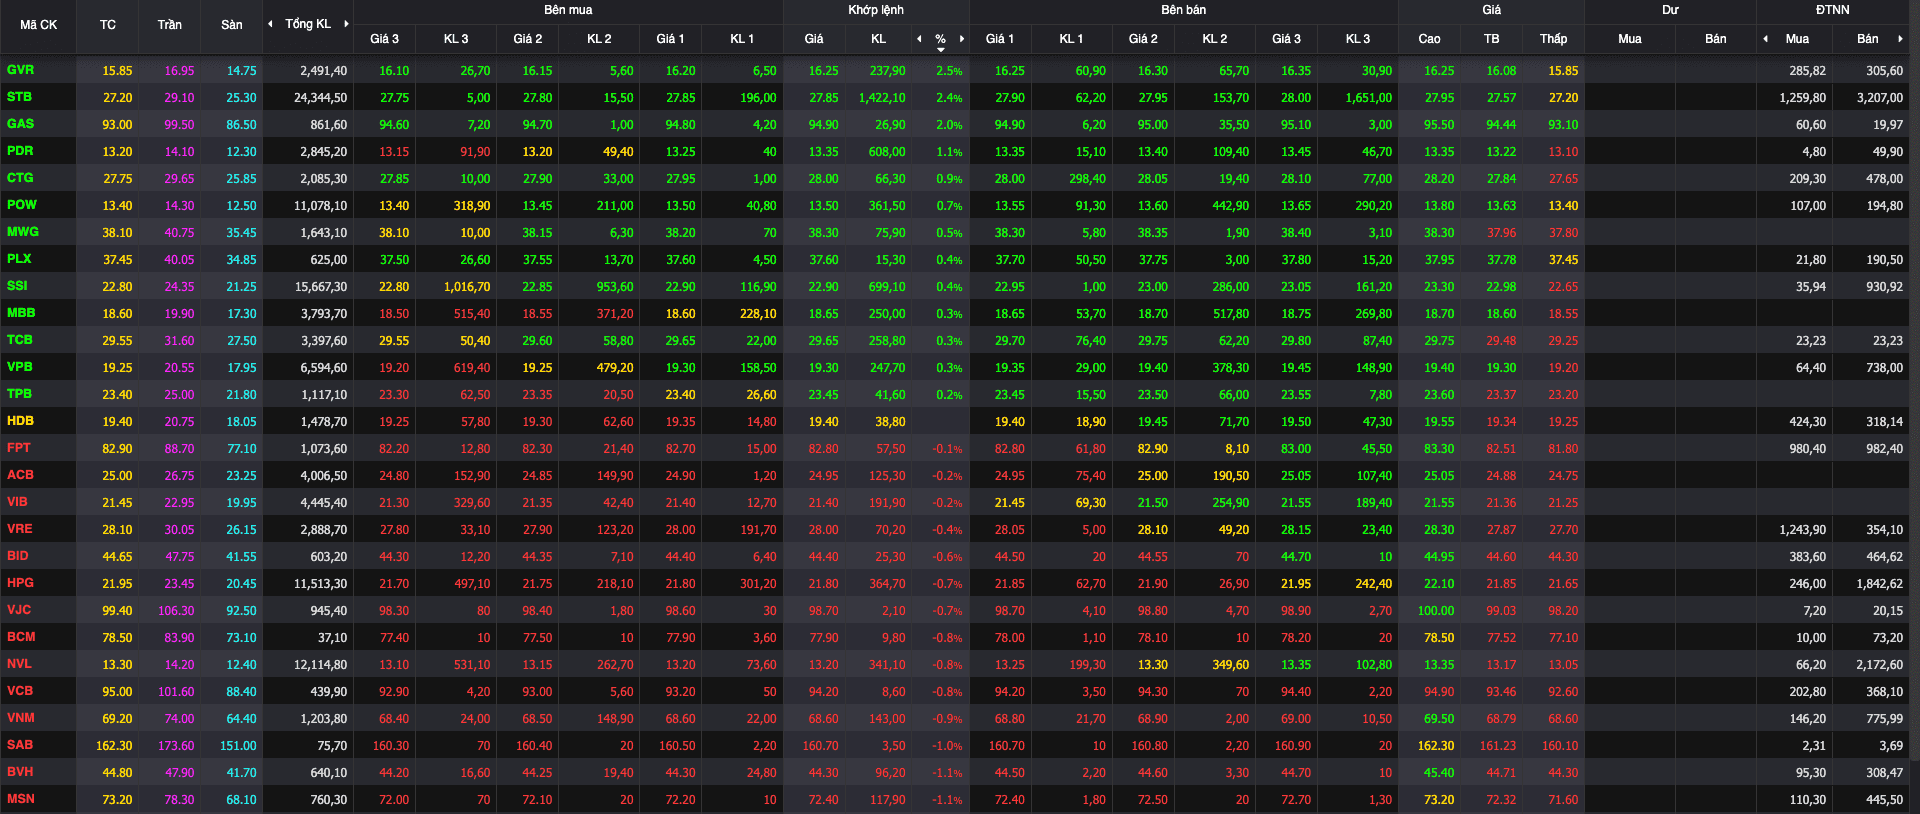Toggle the sort indicator under % header
The width and height of the screenshot is (1920, 814).
click(940, 50)
